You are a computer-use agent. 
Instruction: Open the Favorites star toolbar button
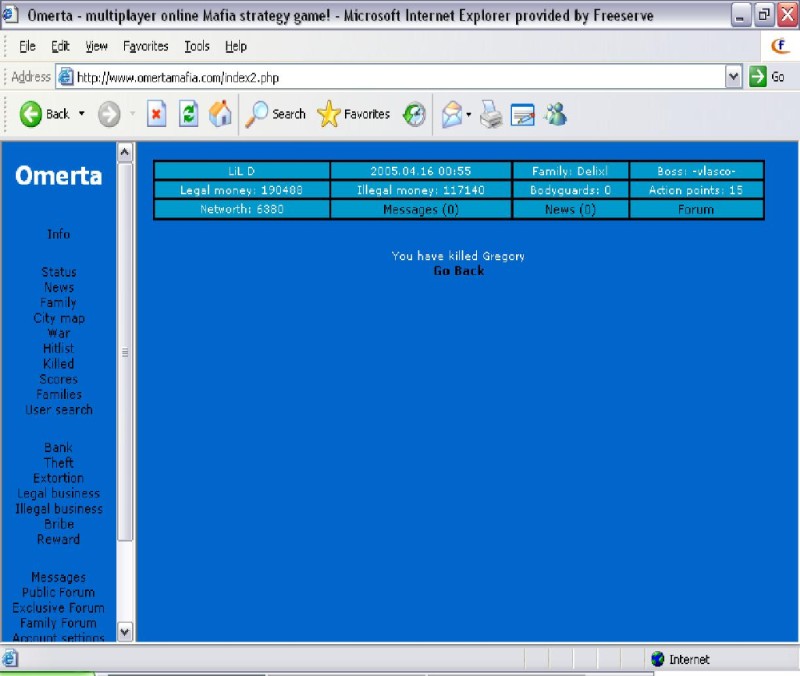tap(353, 114)
